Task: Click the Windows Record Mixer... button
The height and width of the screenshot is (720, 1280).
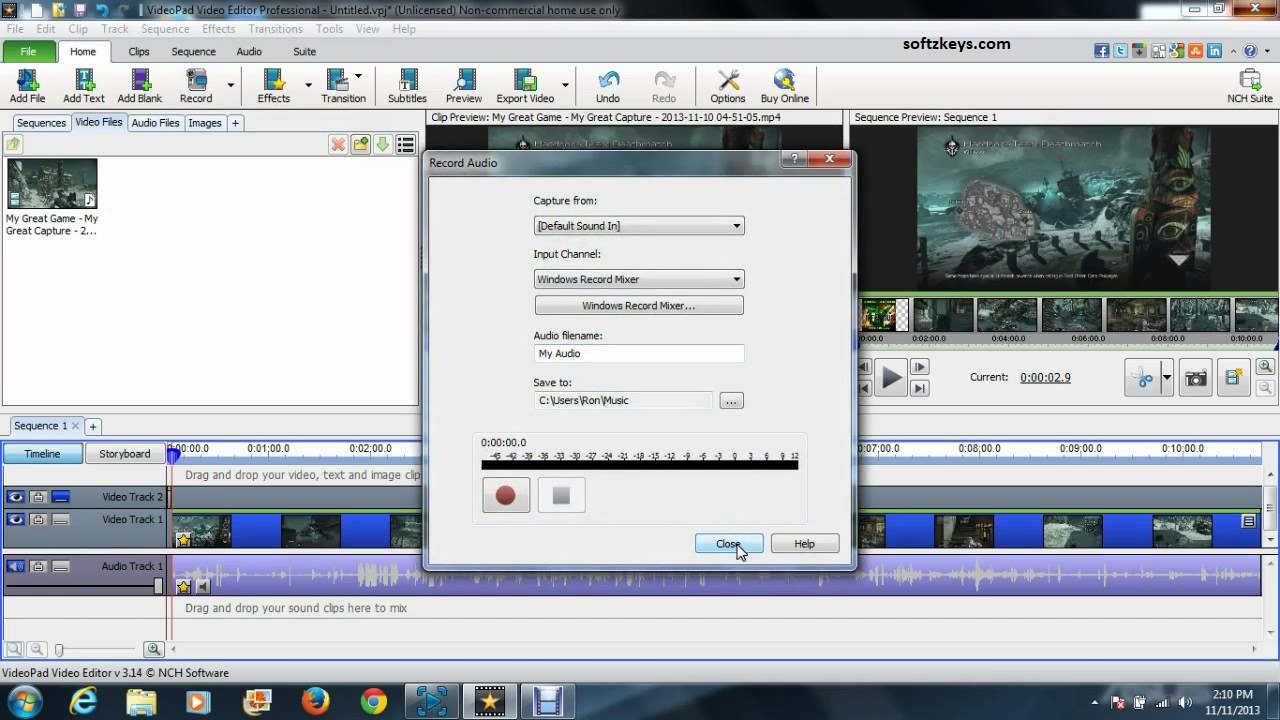Action: [639, 305]
